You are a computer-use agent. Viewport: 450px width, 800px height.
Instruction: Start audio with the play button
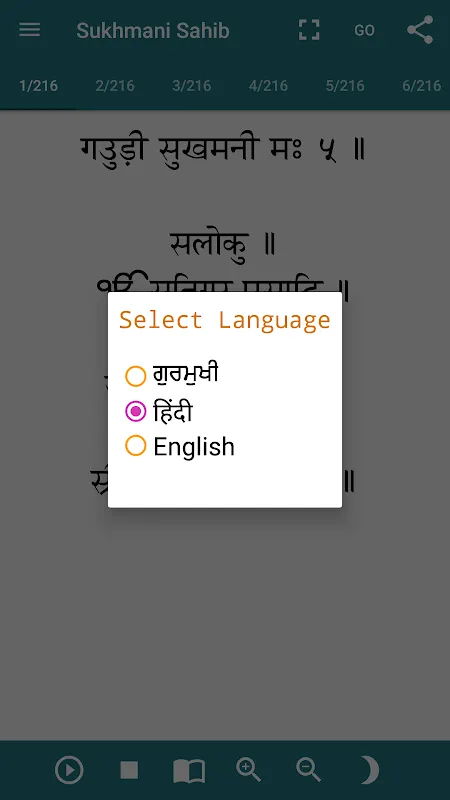click(x=69, y=770)
